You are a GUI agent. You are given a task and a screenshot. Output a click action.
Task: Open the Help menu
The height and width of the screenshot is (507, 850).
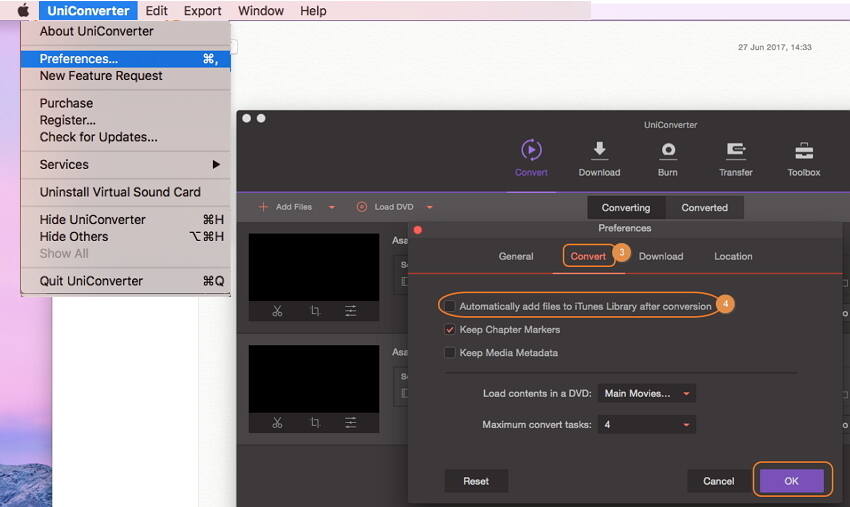[x=313, y=10]
